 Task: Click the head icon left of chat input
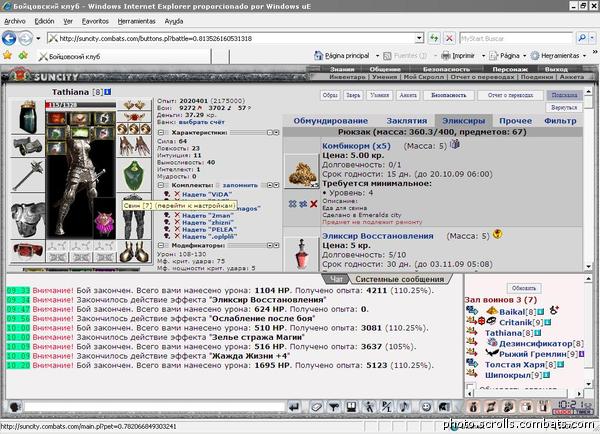pyautogui.click(x=15, y=407)
